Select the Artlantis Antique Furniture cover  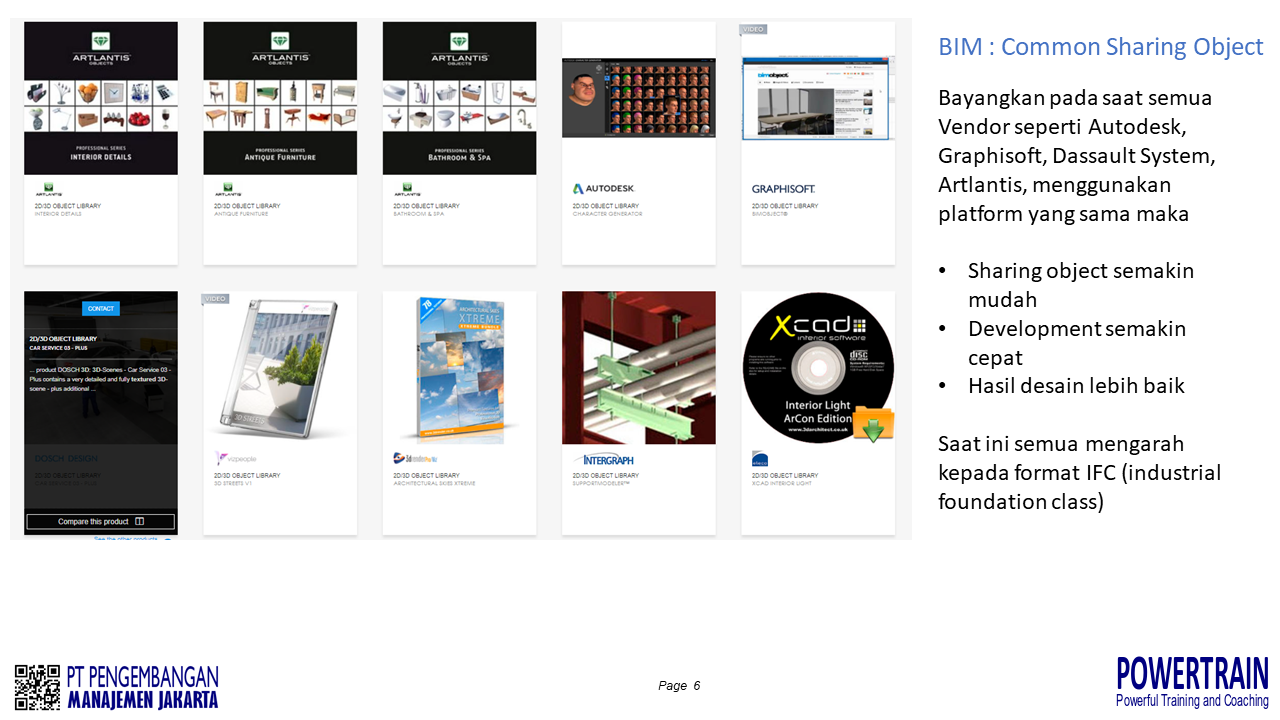(280, 98)
